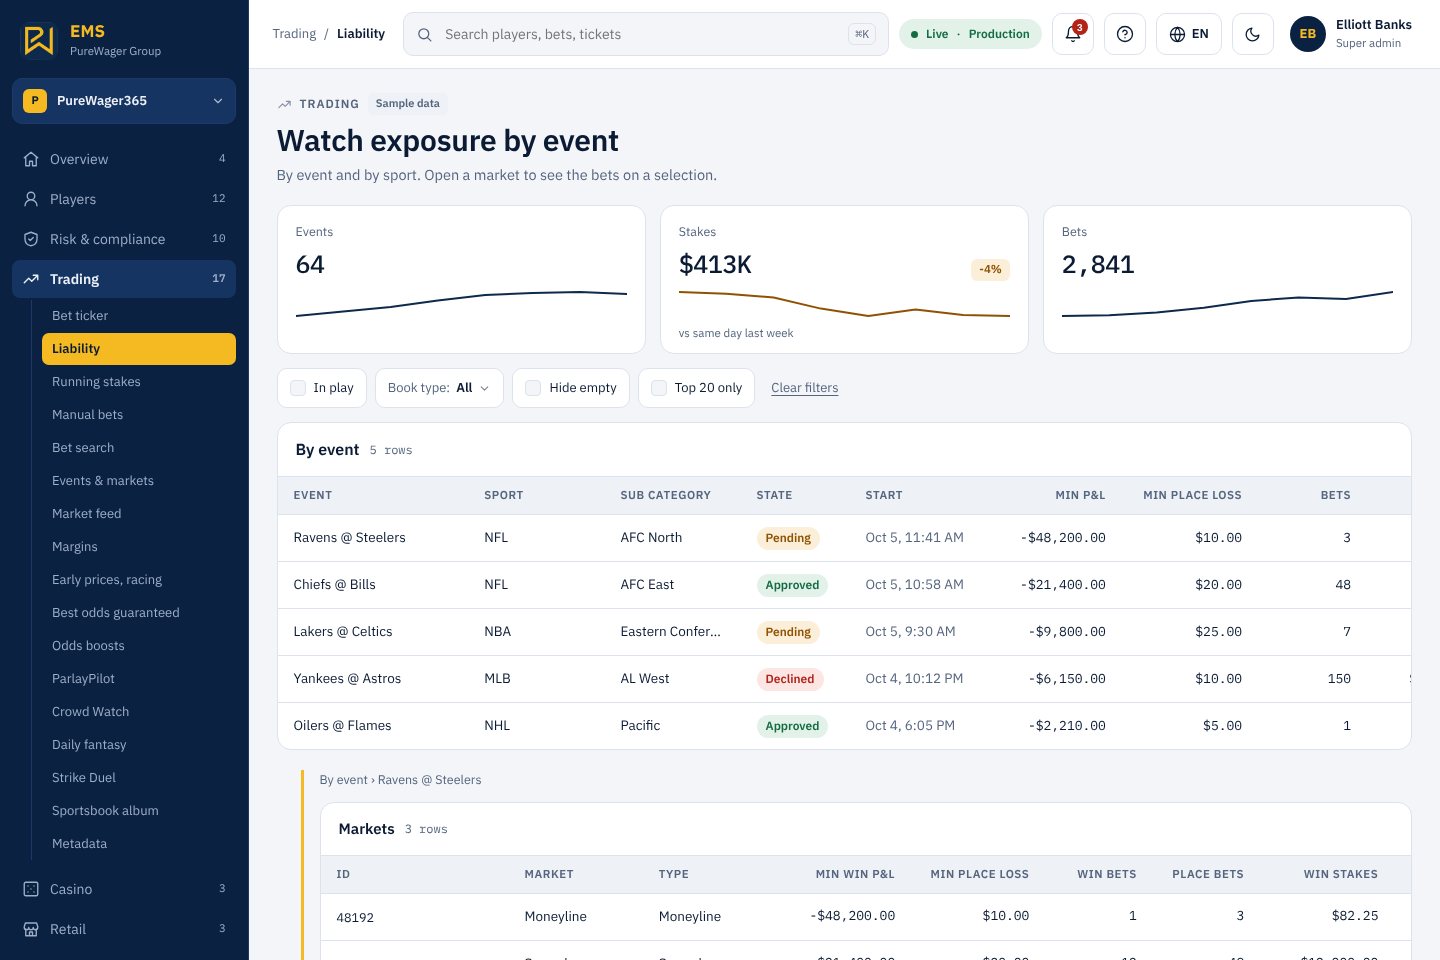Click the Stakes $413K card
This screenshot has height=960, width=1440.
[844, 279]
